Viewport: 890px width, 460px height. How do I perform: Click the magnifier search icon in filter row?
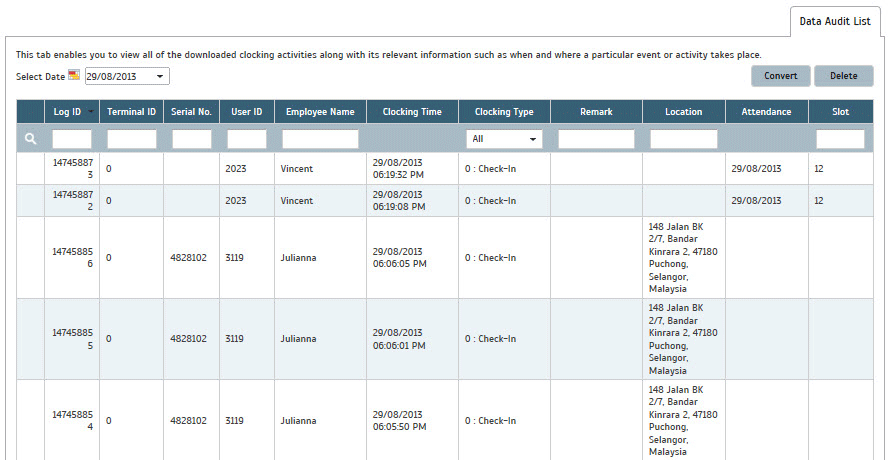click(x=31, y=139)
